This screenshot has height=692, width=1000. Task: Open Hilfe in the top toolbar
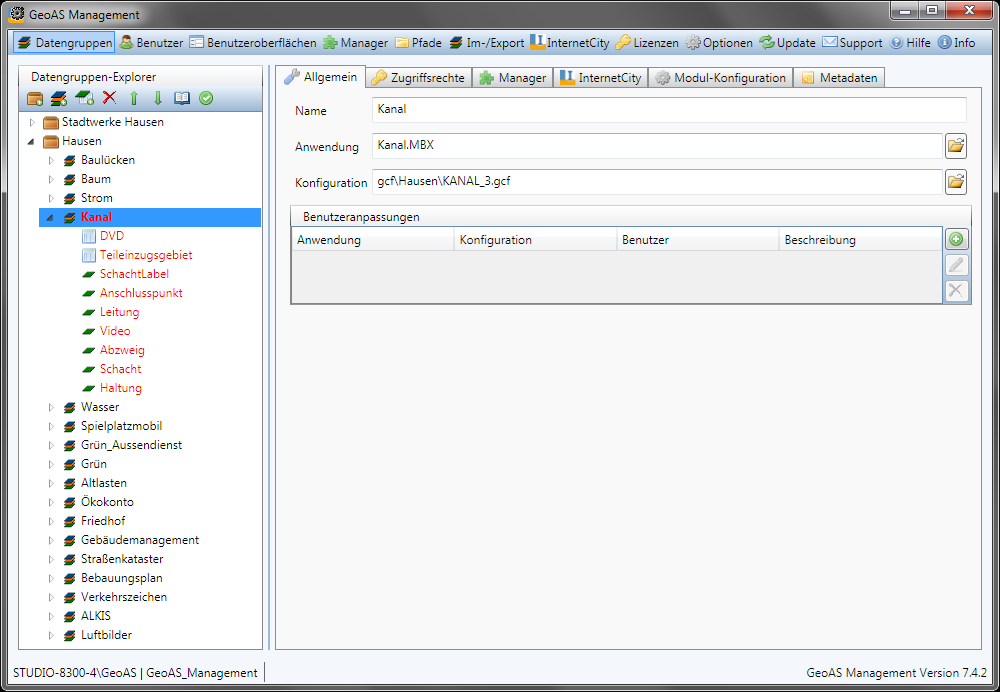coord(910,43)
